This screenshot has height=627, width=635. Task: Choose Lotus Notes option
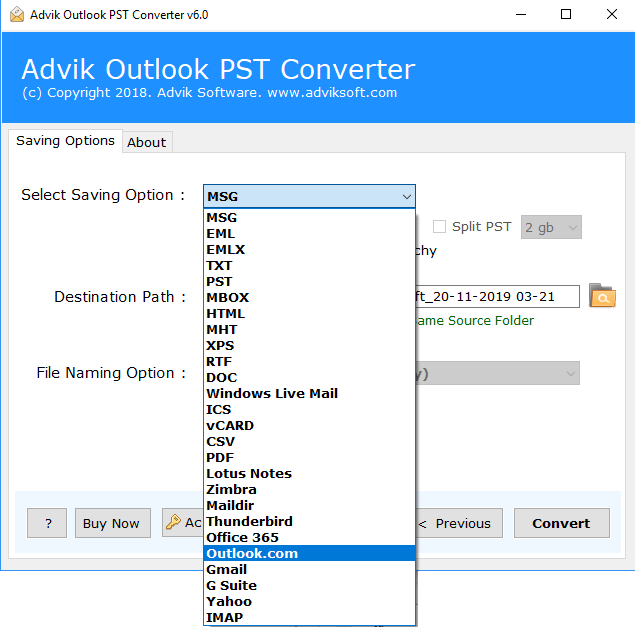(309, 473)
